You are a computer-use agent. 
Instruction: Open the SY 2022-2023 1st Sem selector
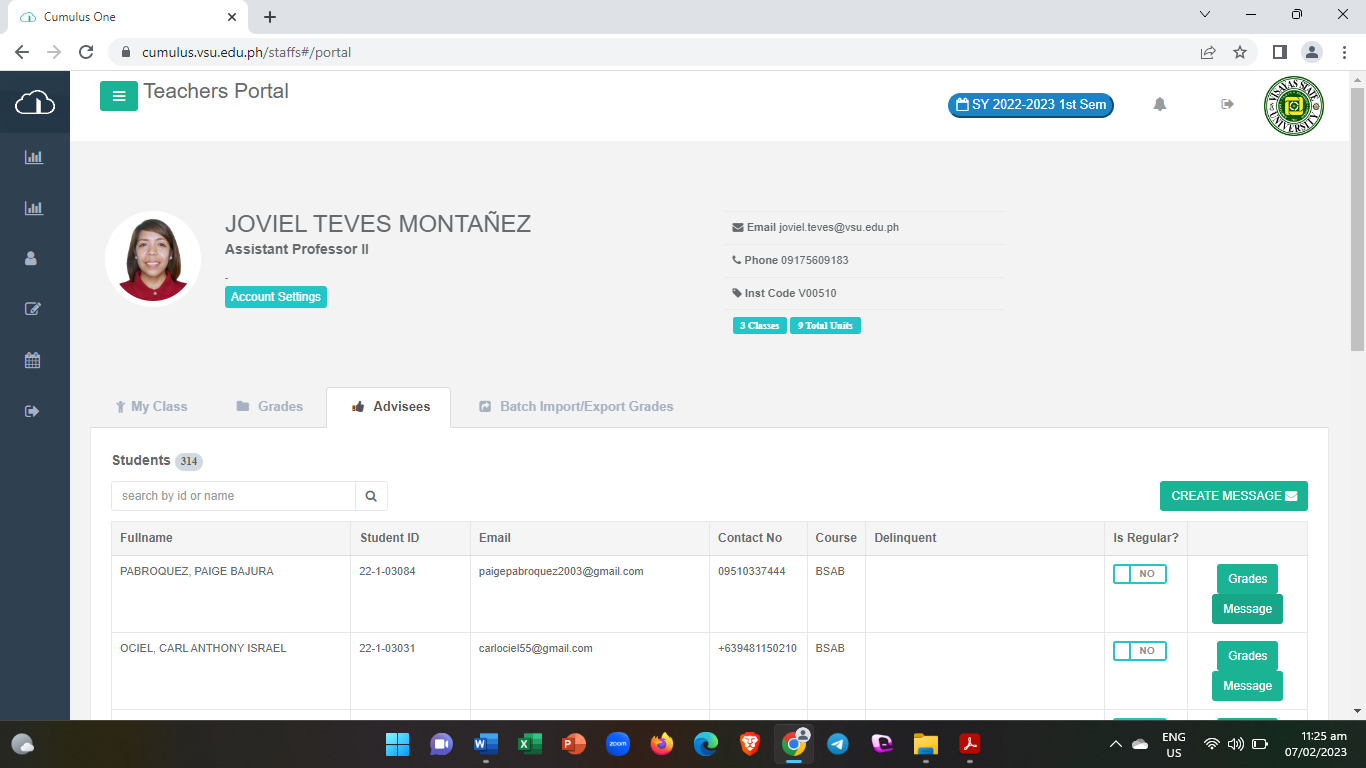click(x=1030, y=105)
